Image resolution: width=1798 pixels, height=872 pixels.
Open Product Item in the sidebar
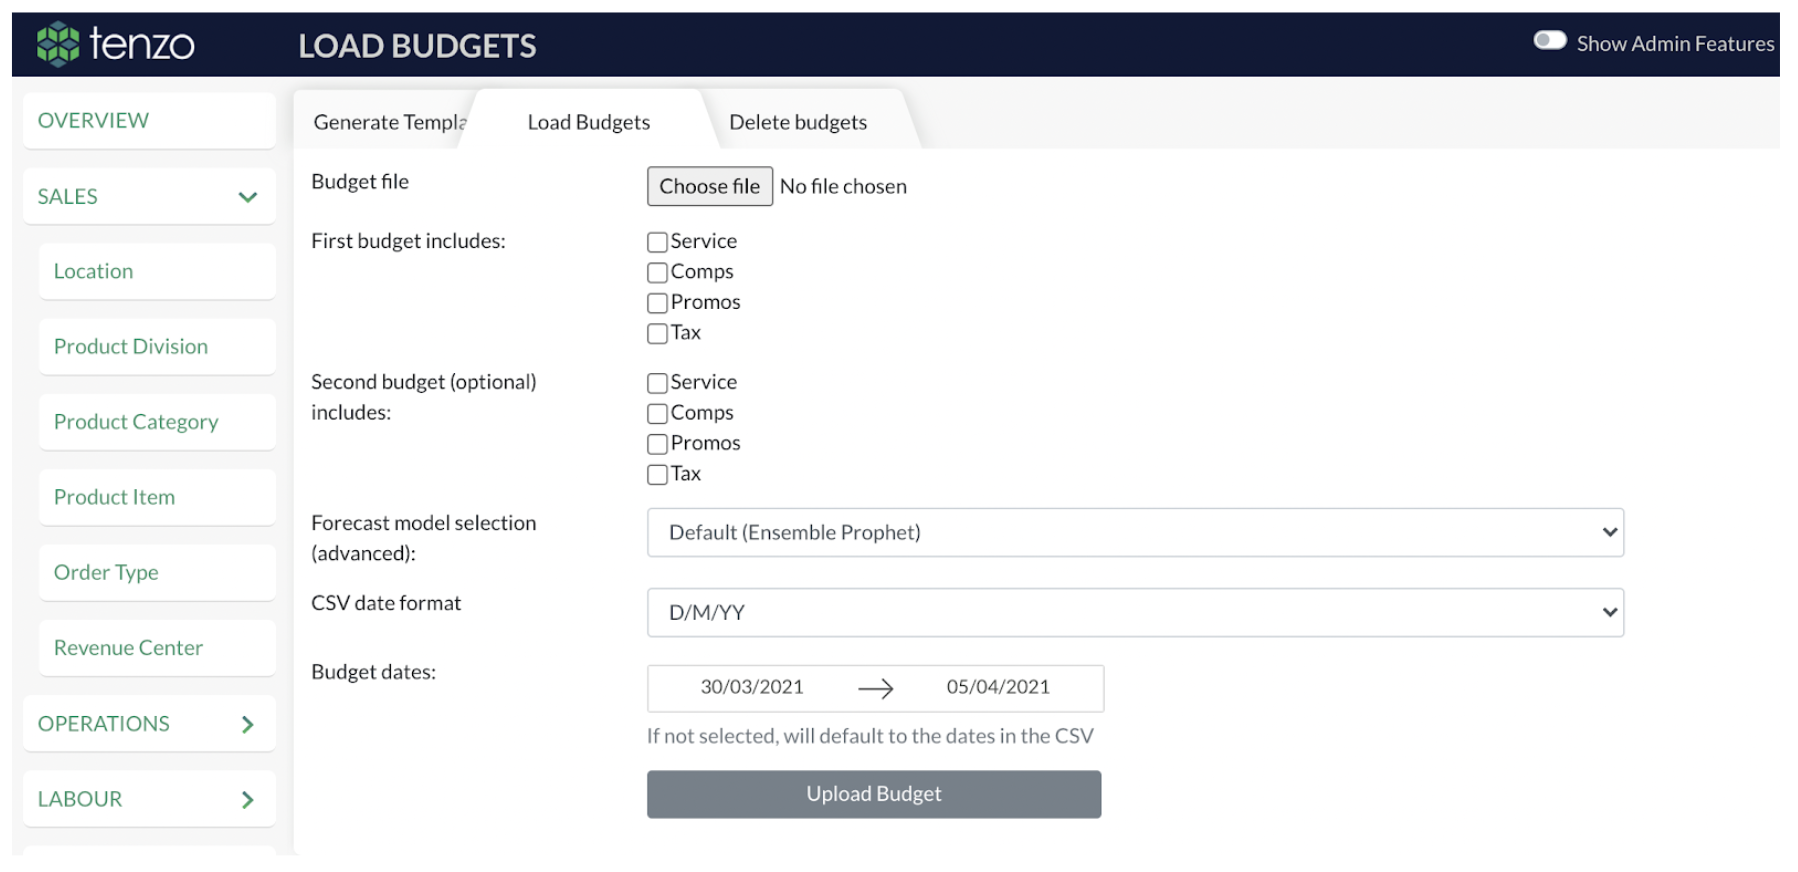(157, 497)
